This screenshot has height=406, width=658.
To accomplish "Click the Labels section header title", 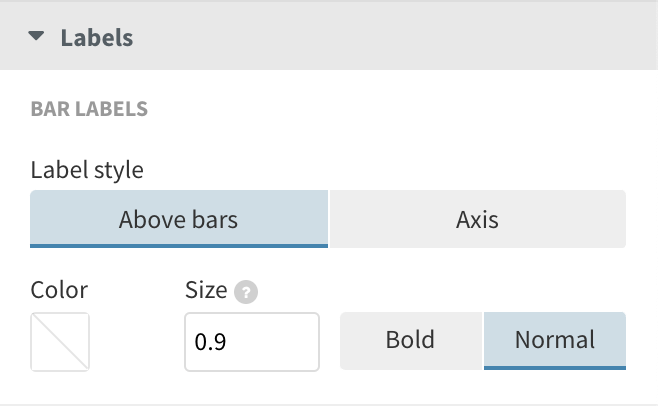I will tap(96, 38).
